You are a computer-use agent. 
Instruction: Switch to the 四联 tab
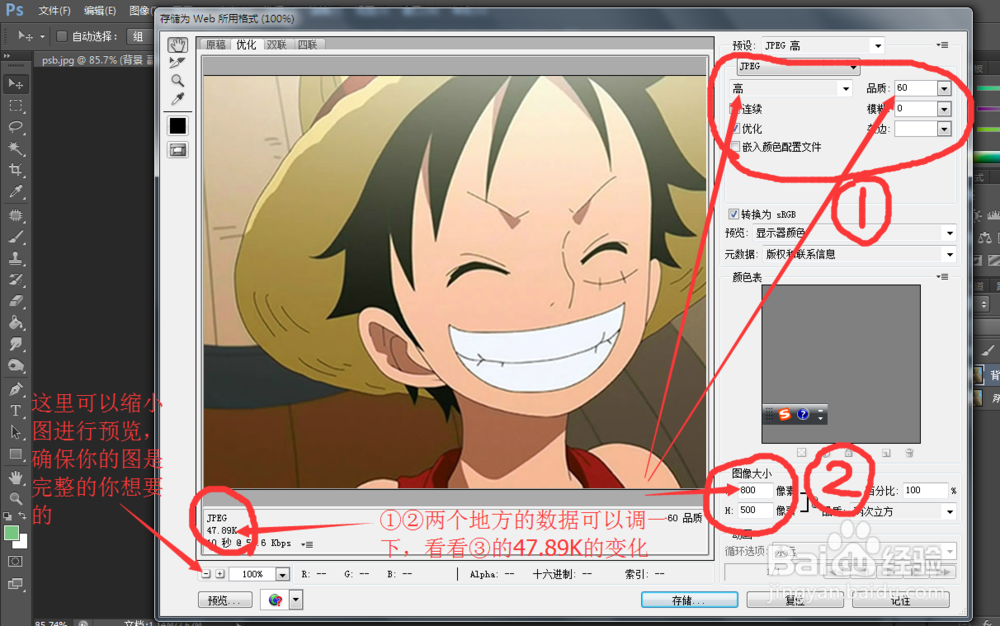[x=307, y=45]
